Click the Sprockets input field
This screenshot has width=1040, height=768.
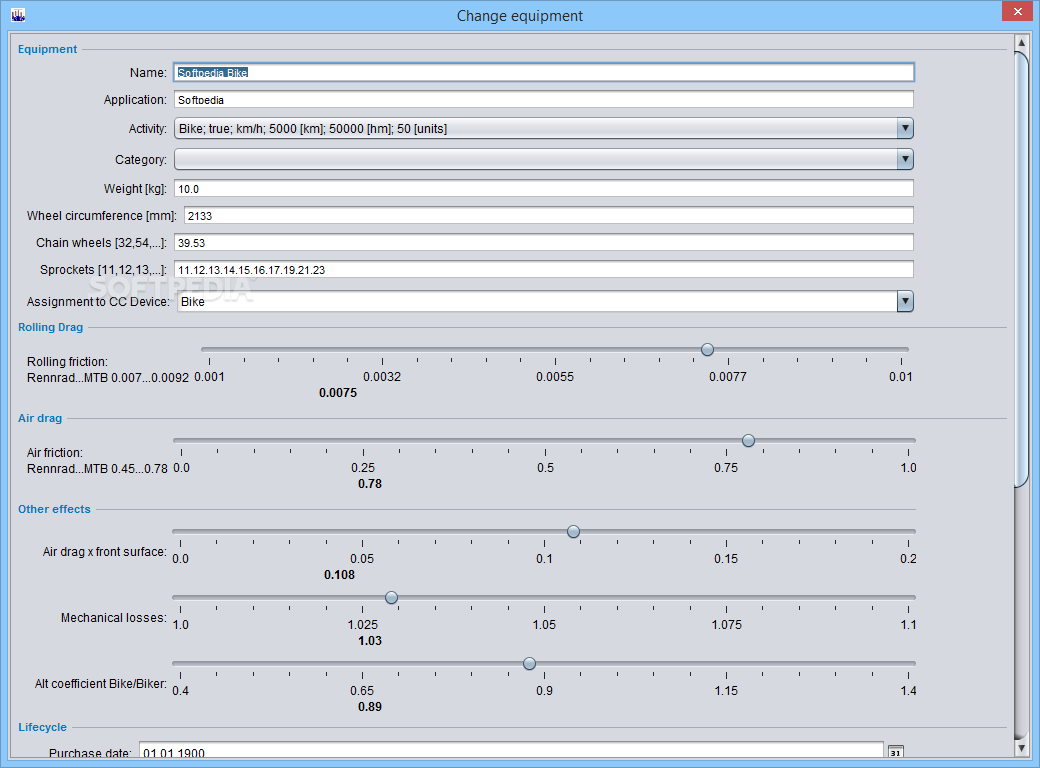(544, 270)
